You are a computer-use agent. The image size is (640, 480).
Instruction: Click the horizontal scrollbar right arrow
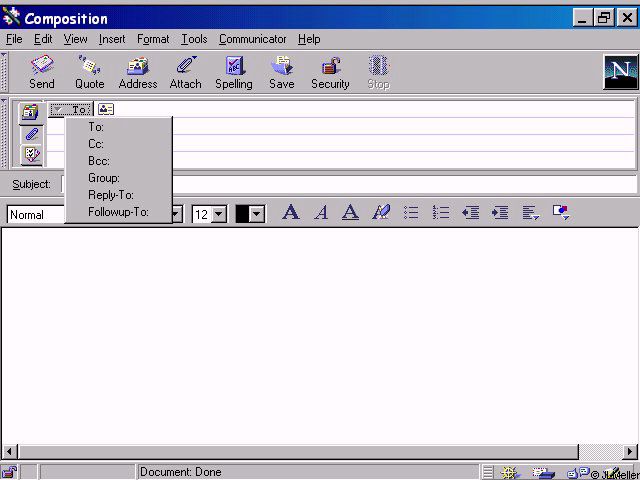[631, 452]
